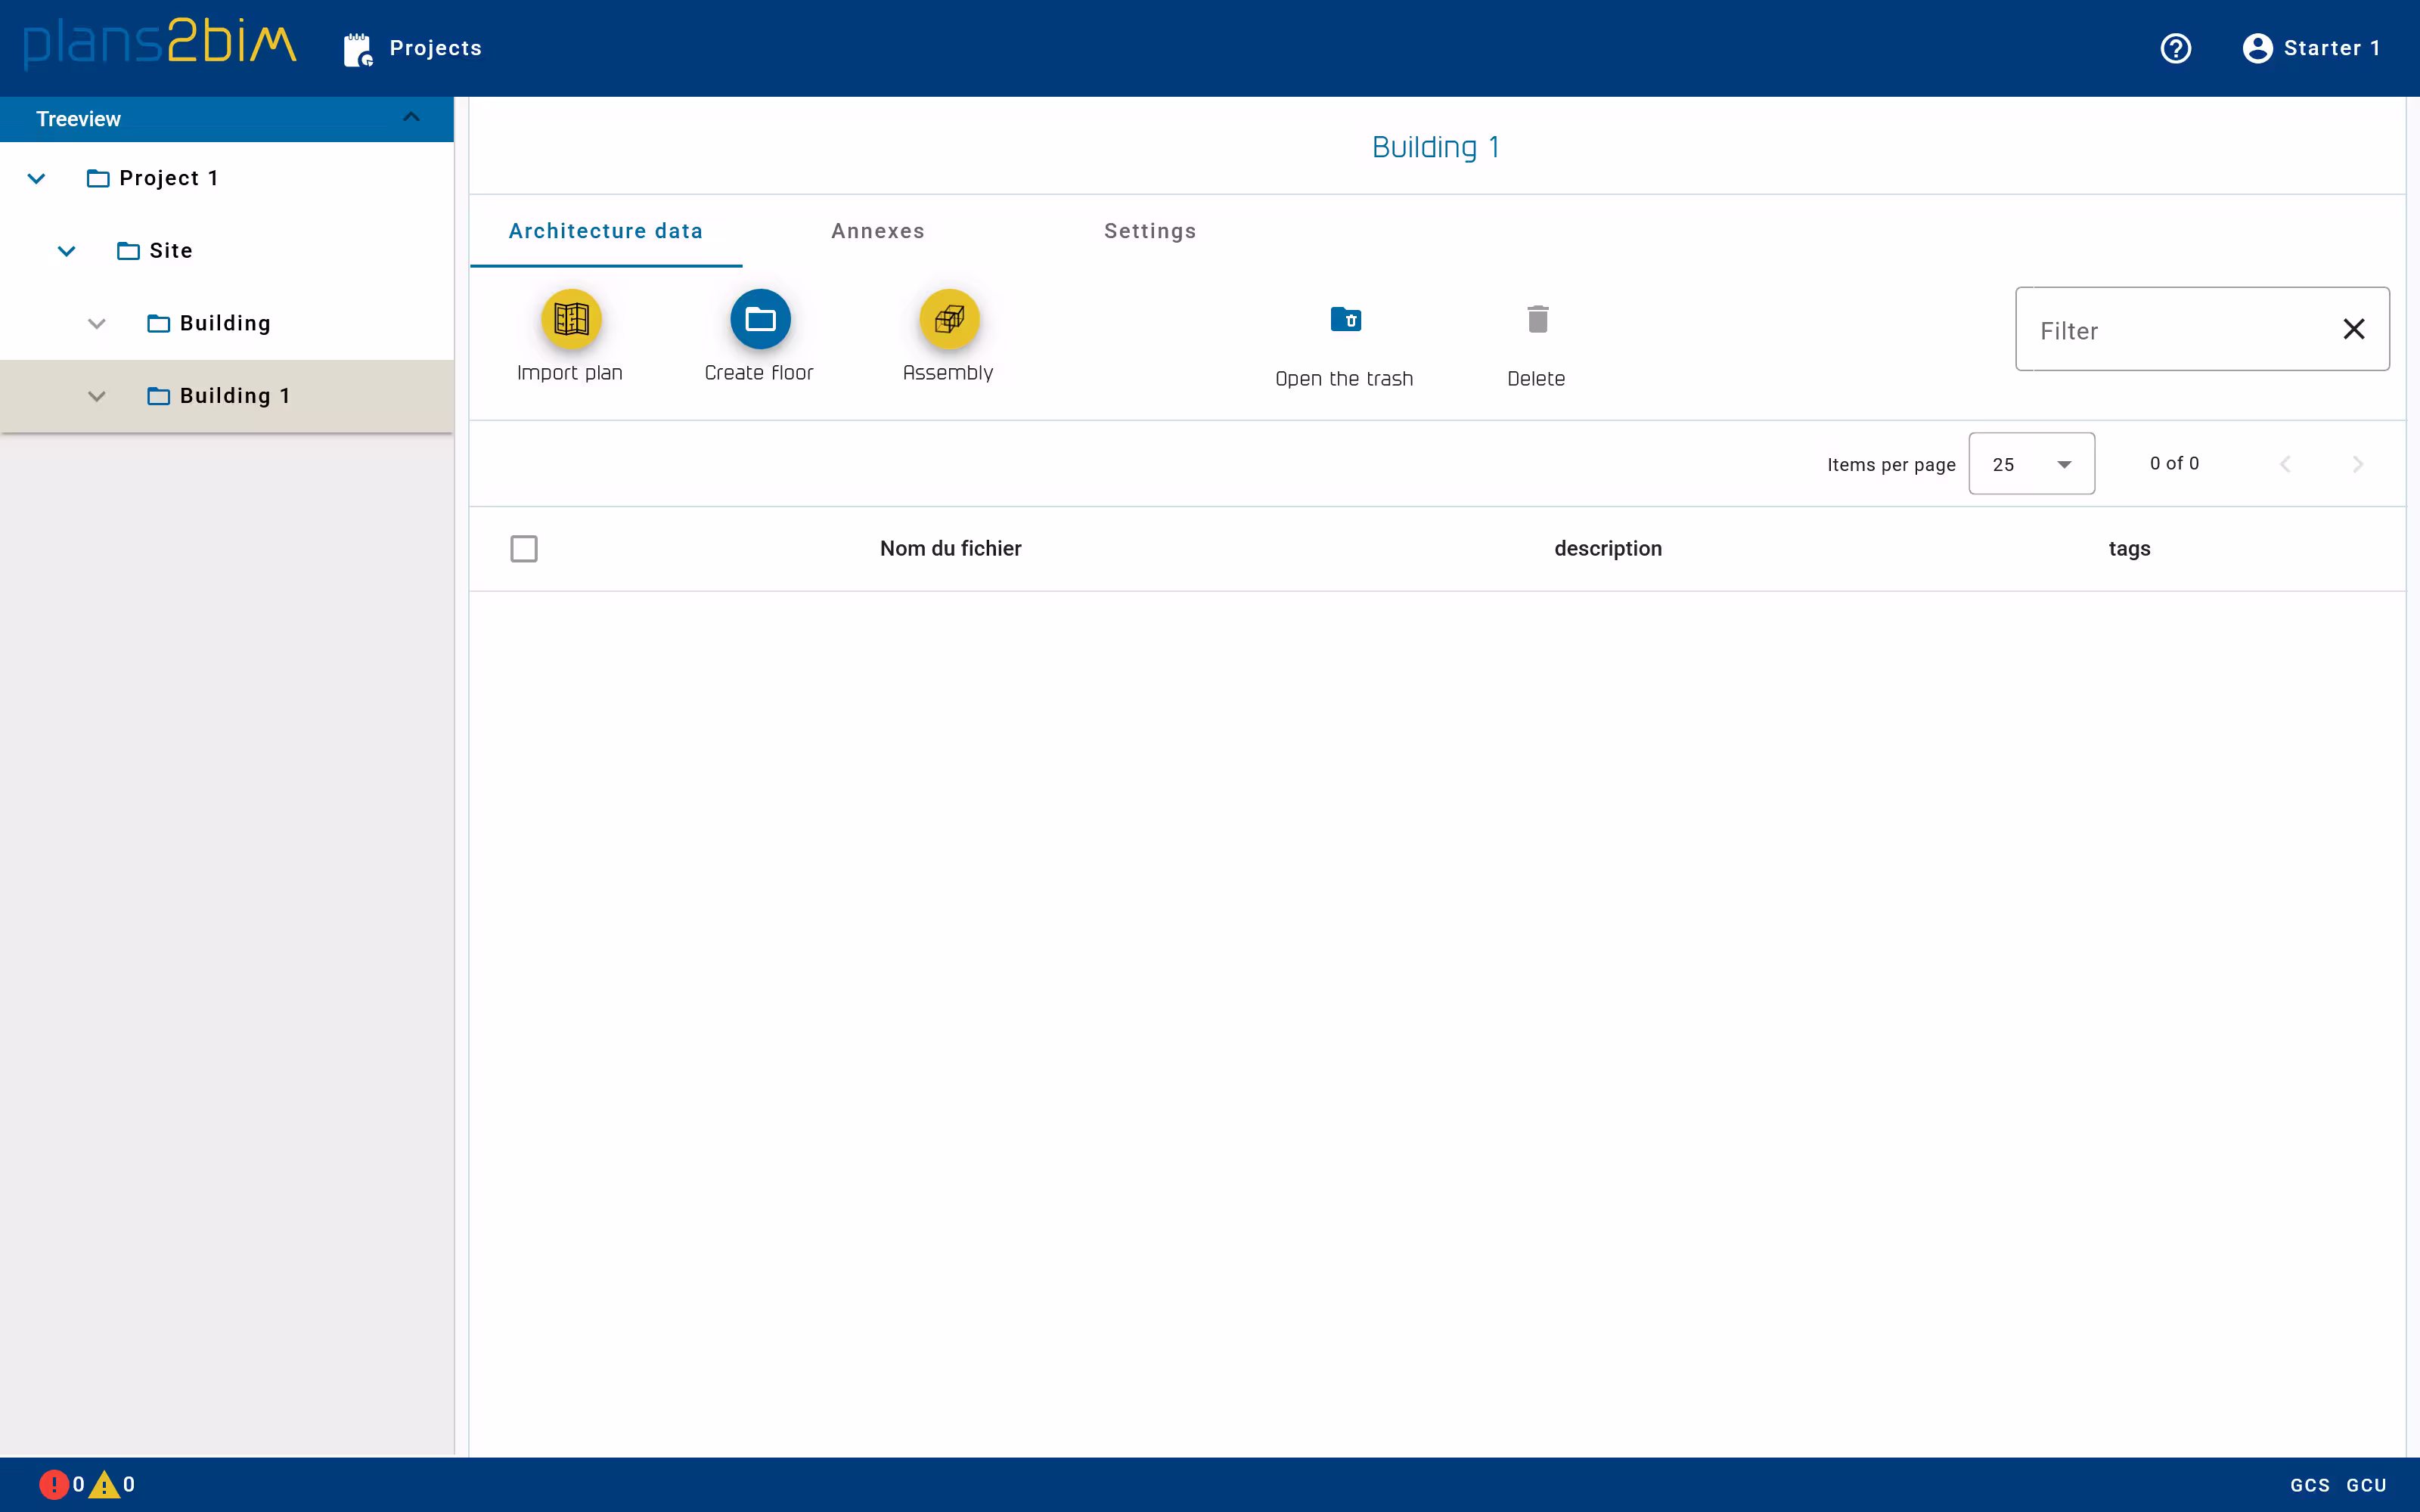Collapse the Site tree node chevron
Screen dimensions: 2420x1512
point(67,251)
